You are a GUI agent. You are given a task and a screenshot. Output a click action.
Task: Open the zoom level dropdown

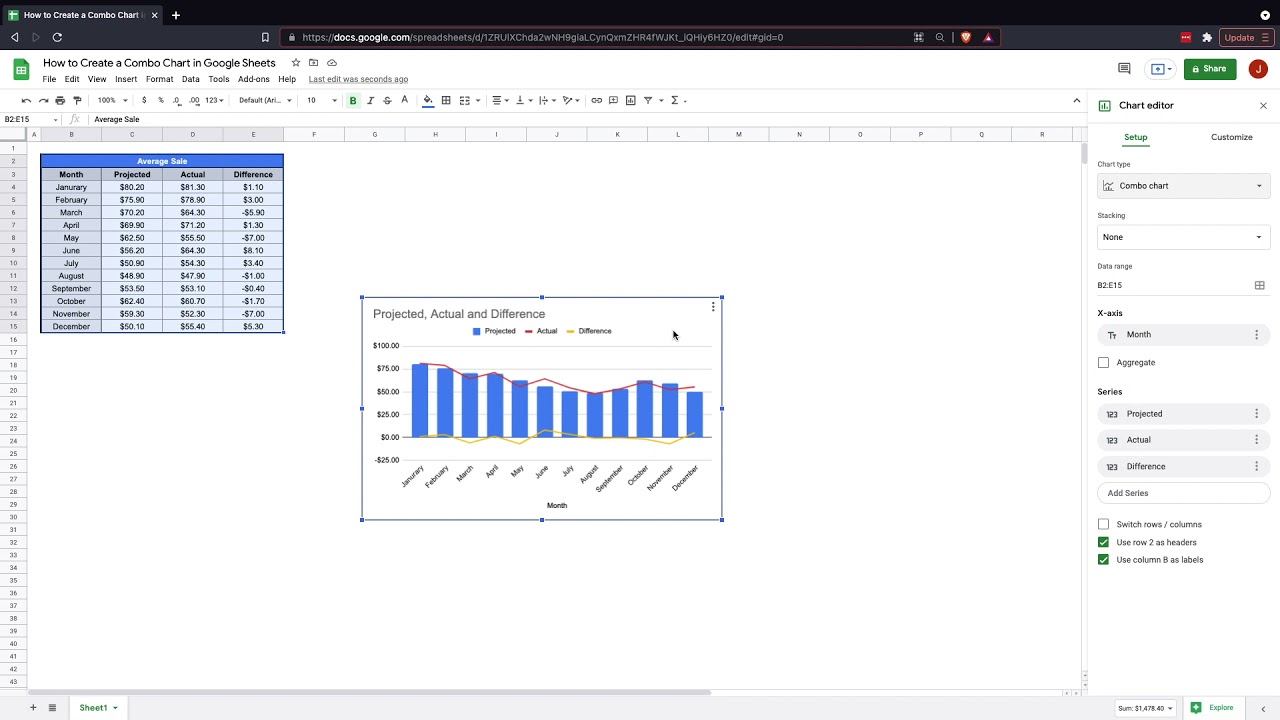point(112,100)
